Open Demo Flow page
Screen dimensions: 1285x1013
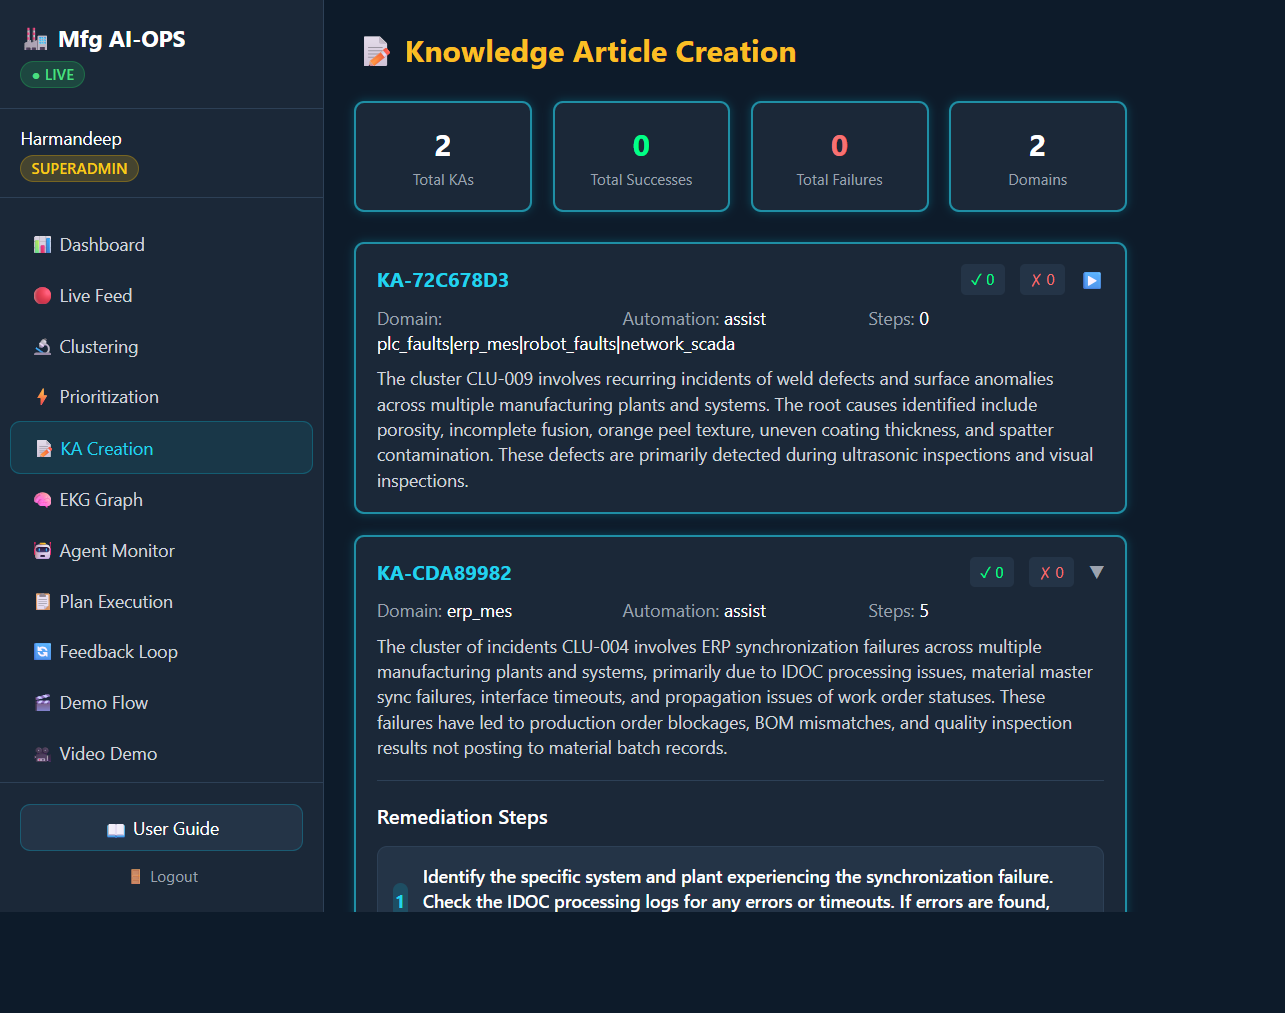point(161,703)
